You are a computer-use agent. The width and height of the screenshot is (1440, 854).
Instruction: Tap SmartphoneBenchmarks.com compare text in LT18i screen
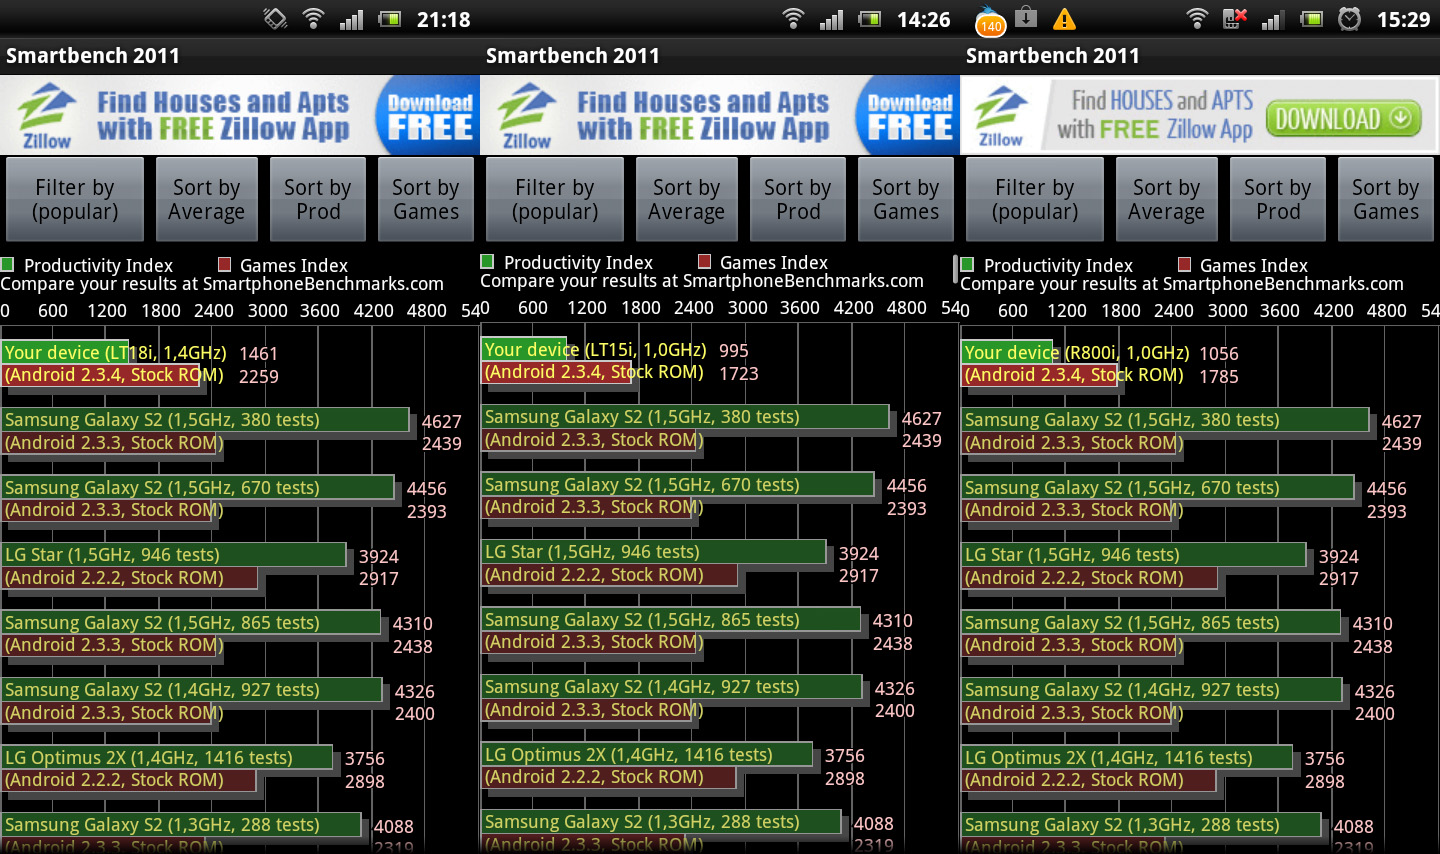pos(222,284)
